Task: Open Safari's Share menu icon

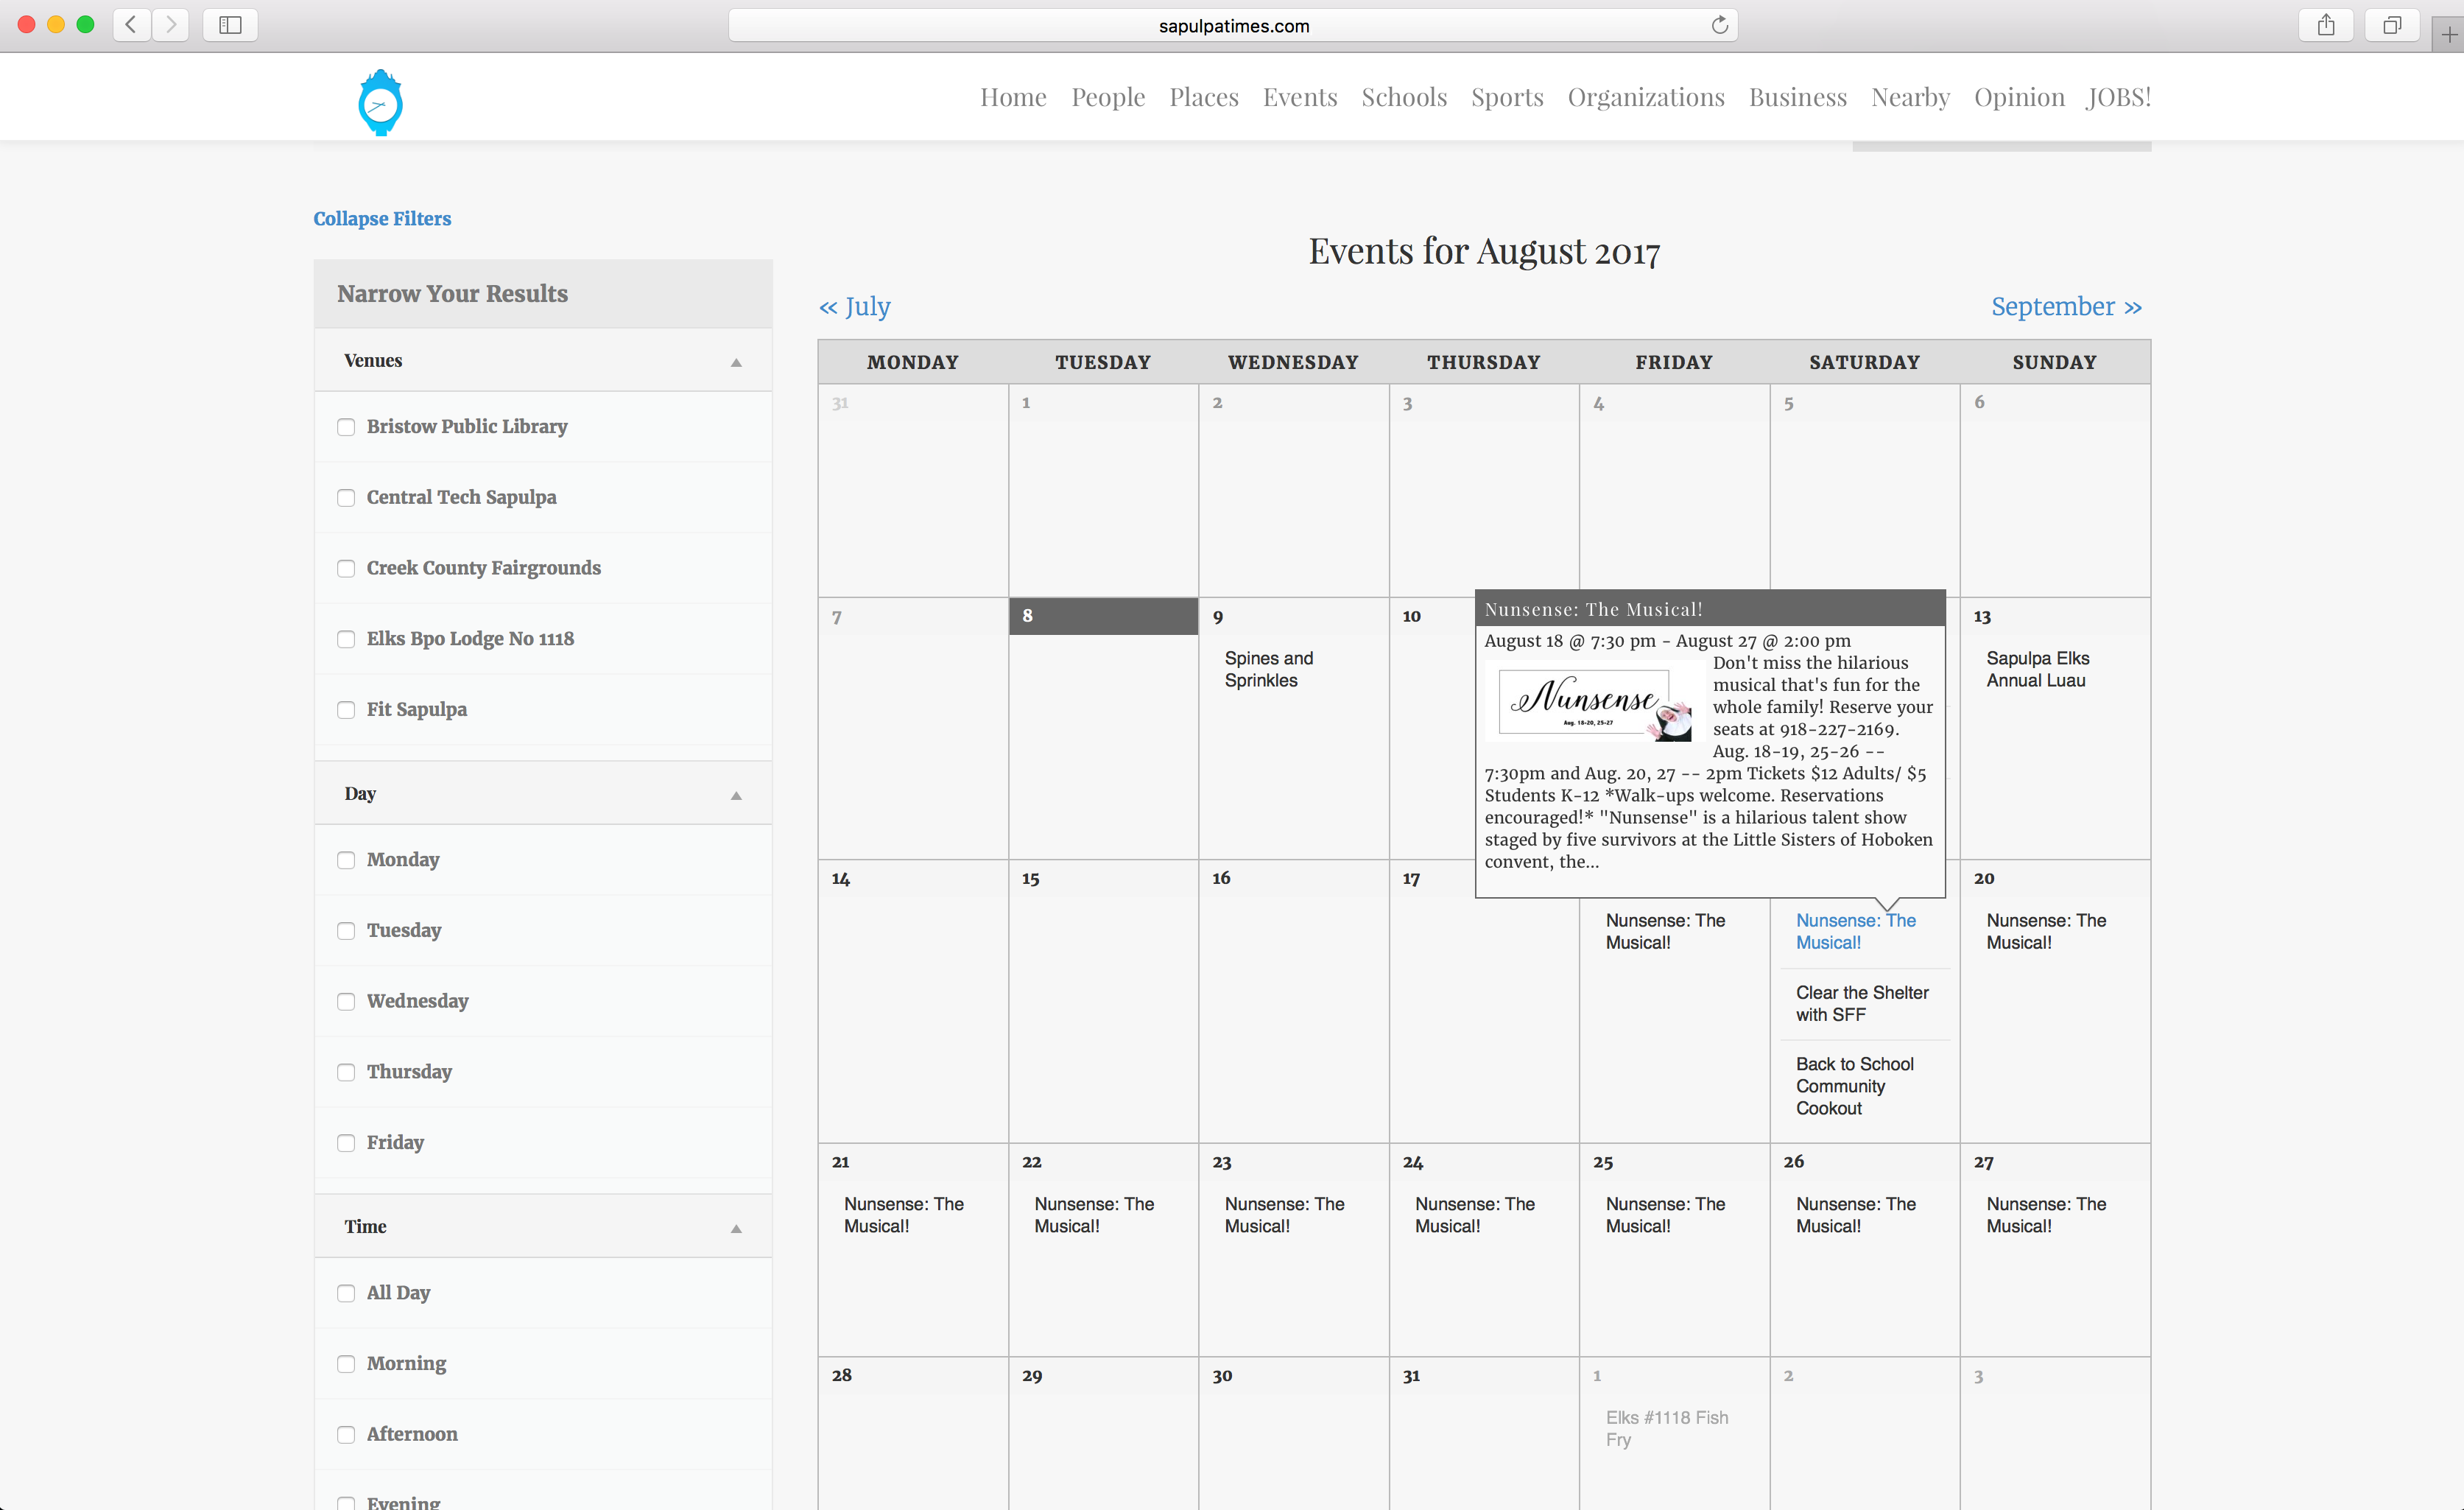Action: pyautogui.click(x=2326, y=25)
